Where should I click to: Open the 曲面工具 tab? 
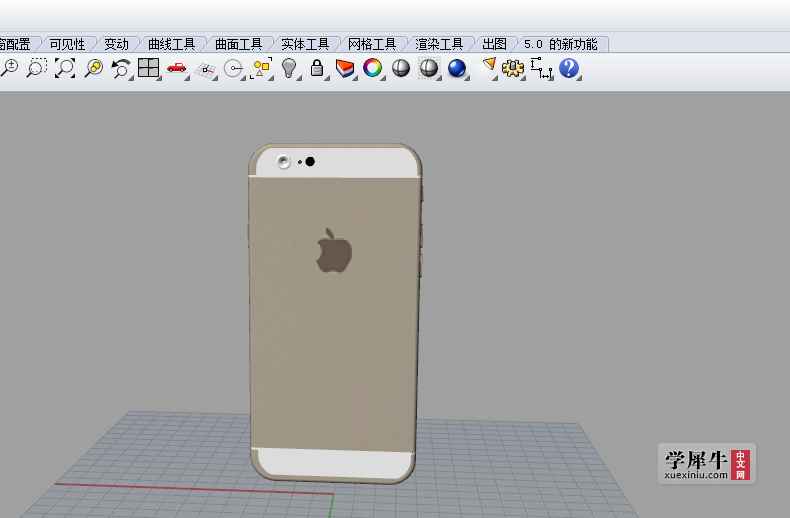click(x=238, y=44)
